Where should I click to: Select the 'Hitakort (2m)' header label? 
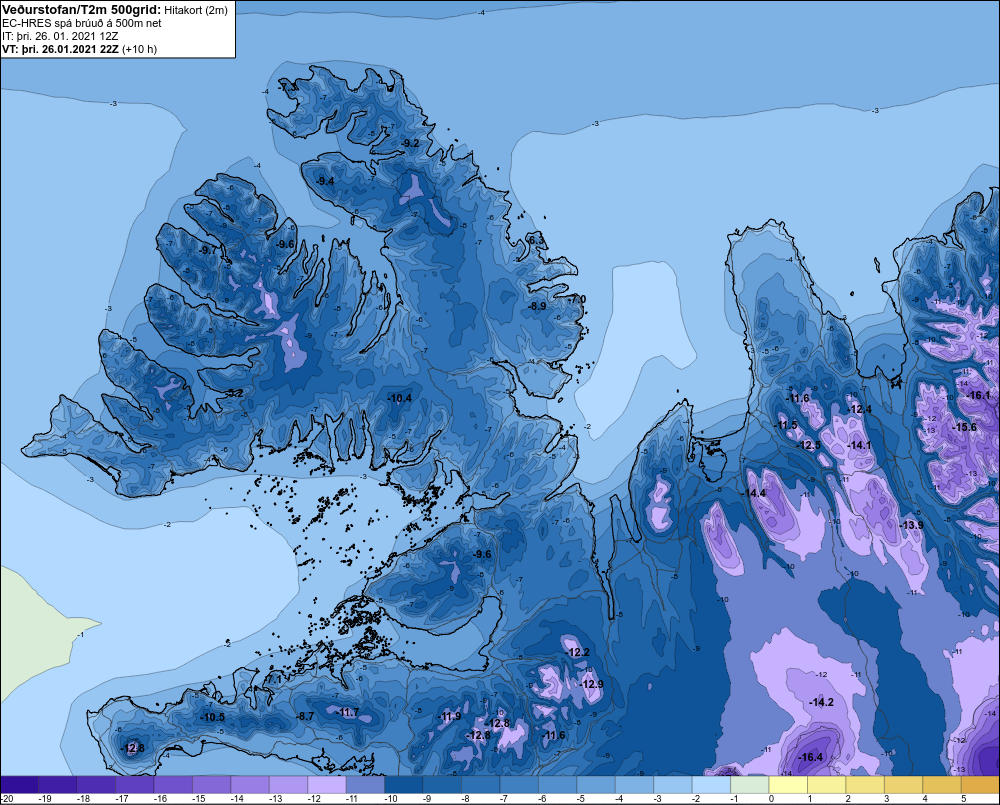196,10
